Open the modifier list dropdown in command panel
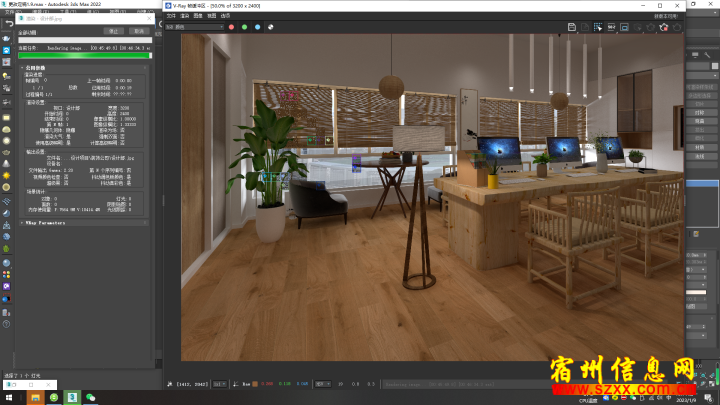Viewport: 720px width, 405px height. (x=702, y=75)
